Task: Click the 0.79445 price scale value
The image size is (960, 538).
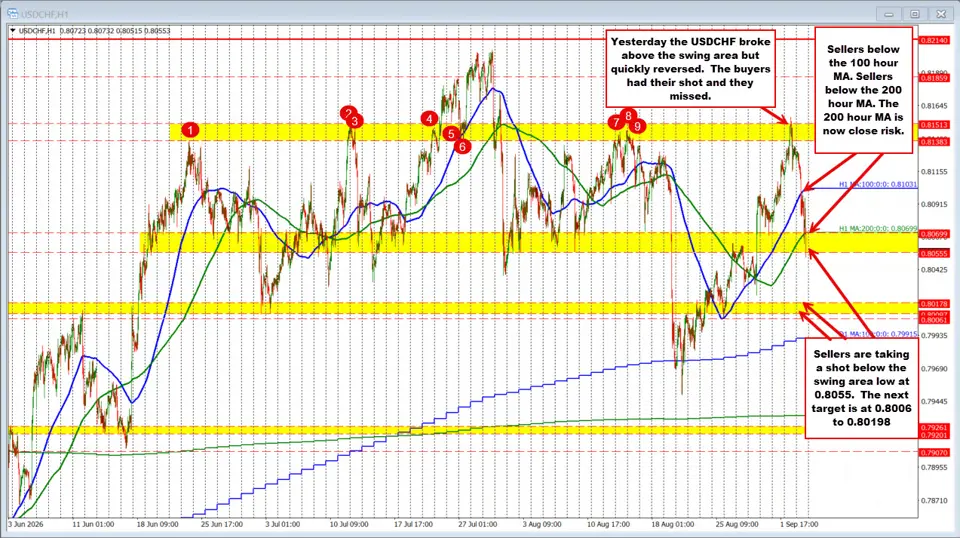Action: click(x=934, y=402)
